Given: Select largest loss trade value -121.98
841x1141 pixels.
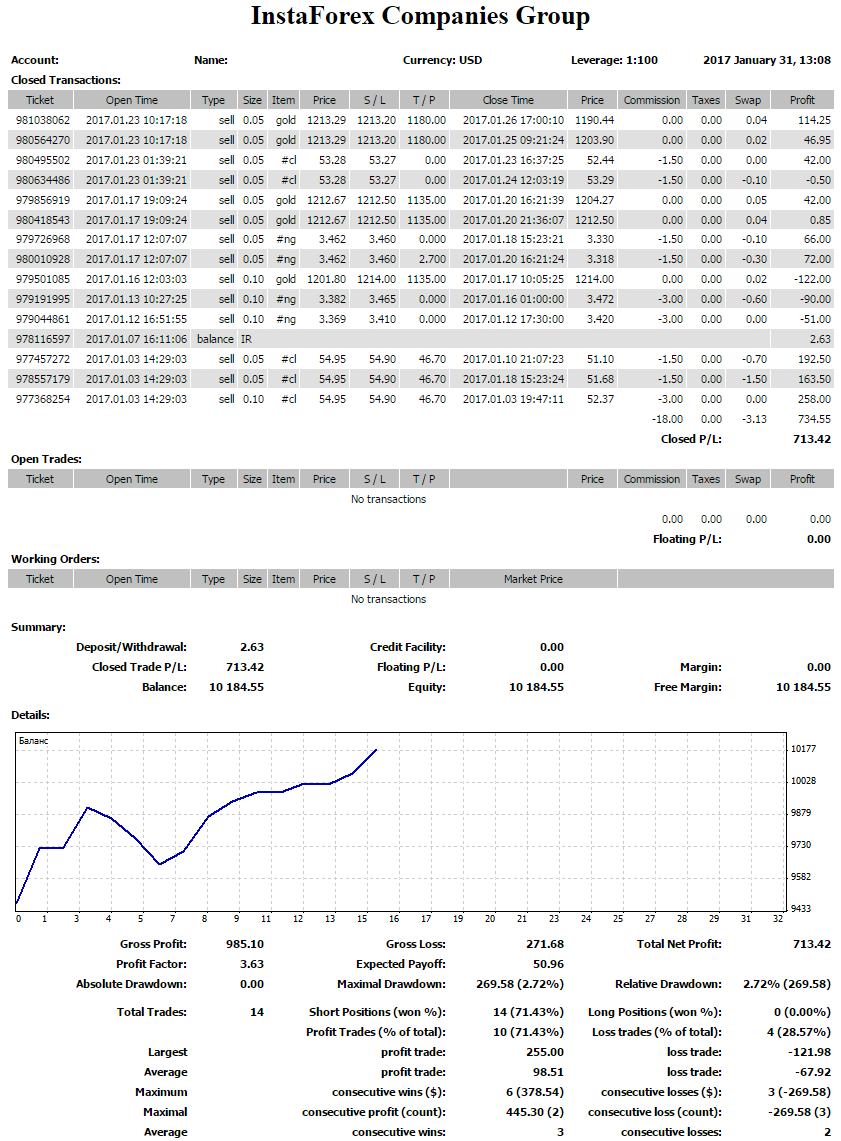Looking at the screenshot, I should pos(810,1052).
